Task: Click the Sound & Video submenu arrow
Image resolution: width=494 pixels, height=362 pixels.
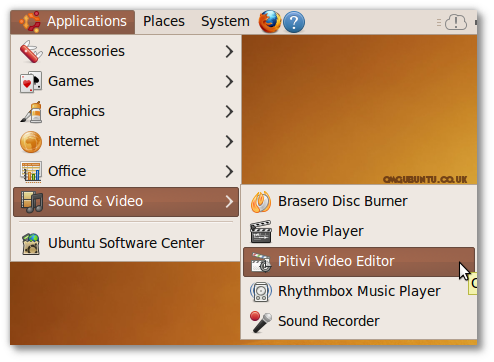Action: coord(229,201)
